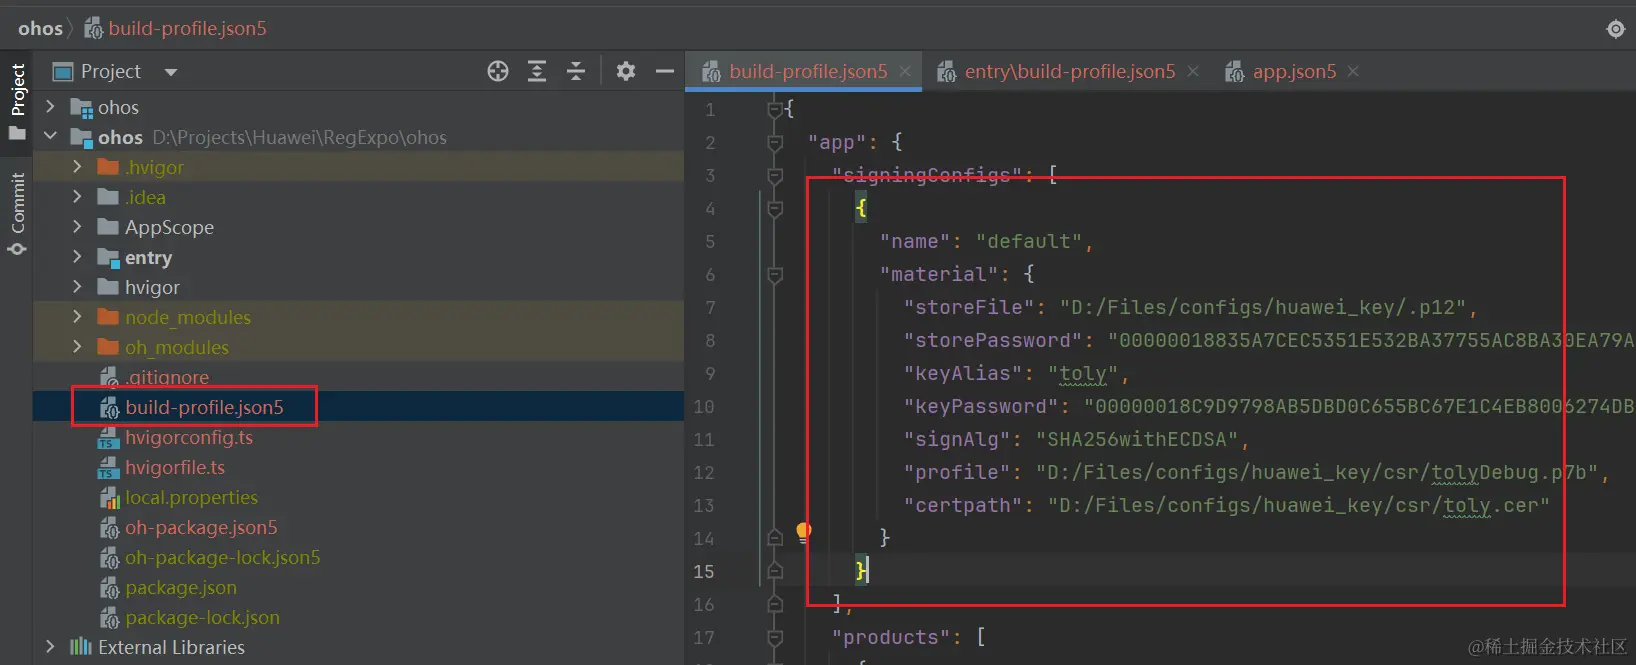The width and height of the screenshot is (1636, 665).
Task: Click the target icon at top-right corner
Action: pos(1616,29)
